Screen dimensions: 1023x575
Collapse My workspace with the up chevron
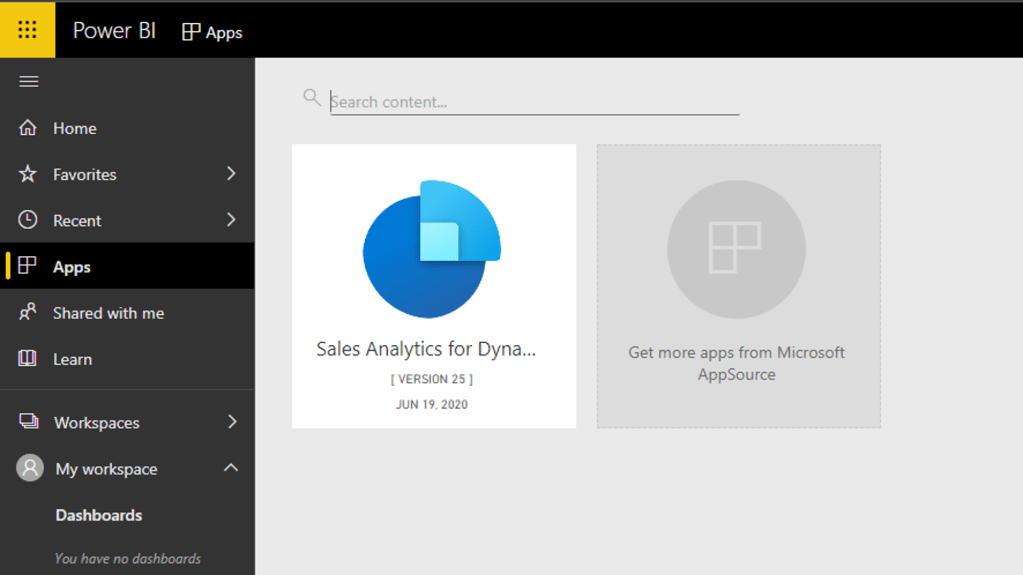coord(231,468)
